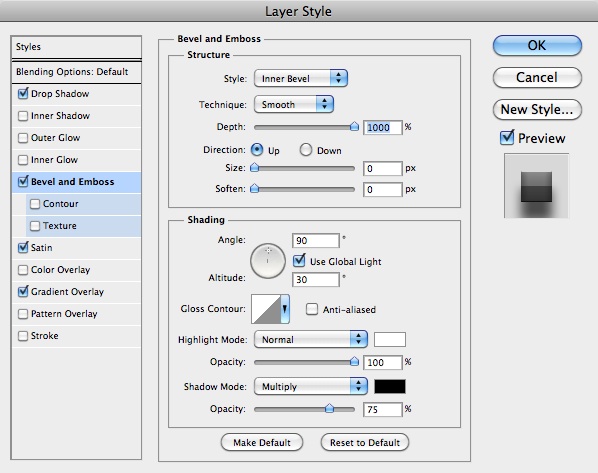Enable the Inner Shadow checkbox
The image size is (598, 473).
pos(23,116)
